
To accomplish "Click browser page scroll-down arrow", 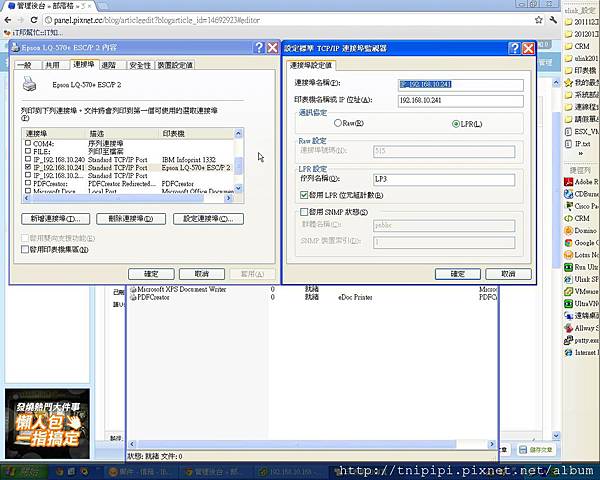I will (x=556, y=436).
